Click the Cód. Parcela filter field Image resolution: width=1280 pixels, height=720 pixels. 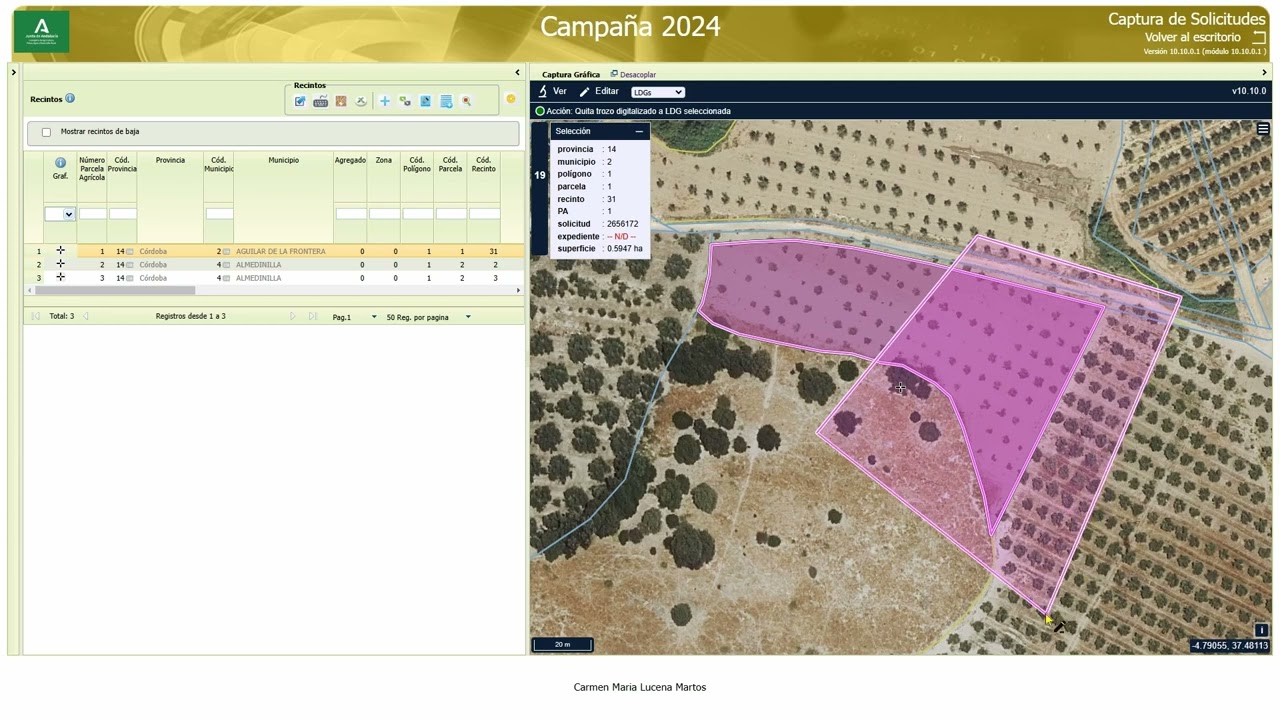pos(451,214)
